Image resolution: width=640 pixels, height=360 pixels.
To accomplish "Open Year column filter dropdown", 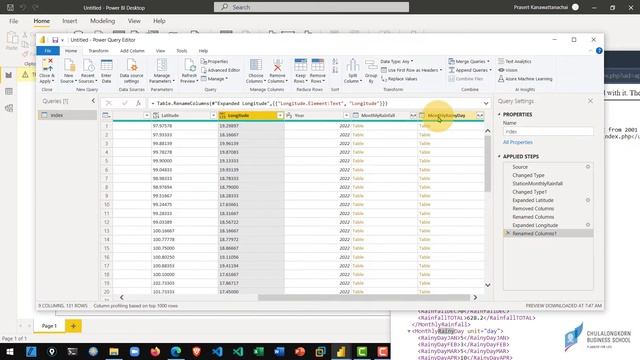I will click(x=346, y=116).
